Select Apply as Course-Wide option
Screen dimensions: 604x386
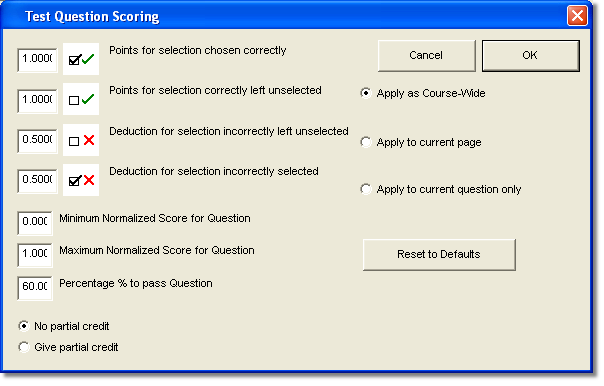click(423, 93)
